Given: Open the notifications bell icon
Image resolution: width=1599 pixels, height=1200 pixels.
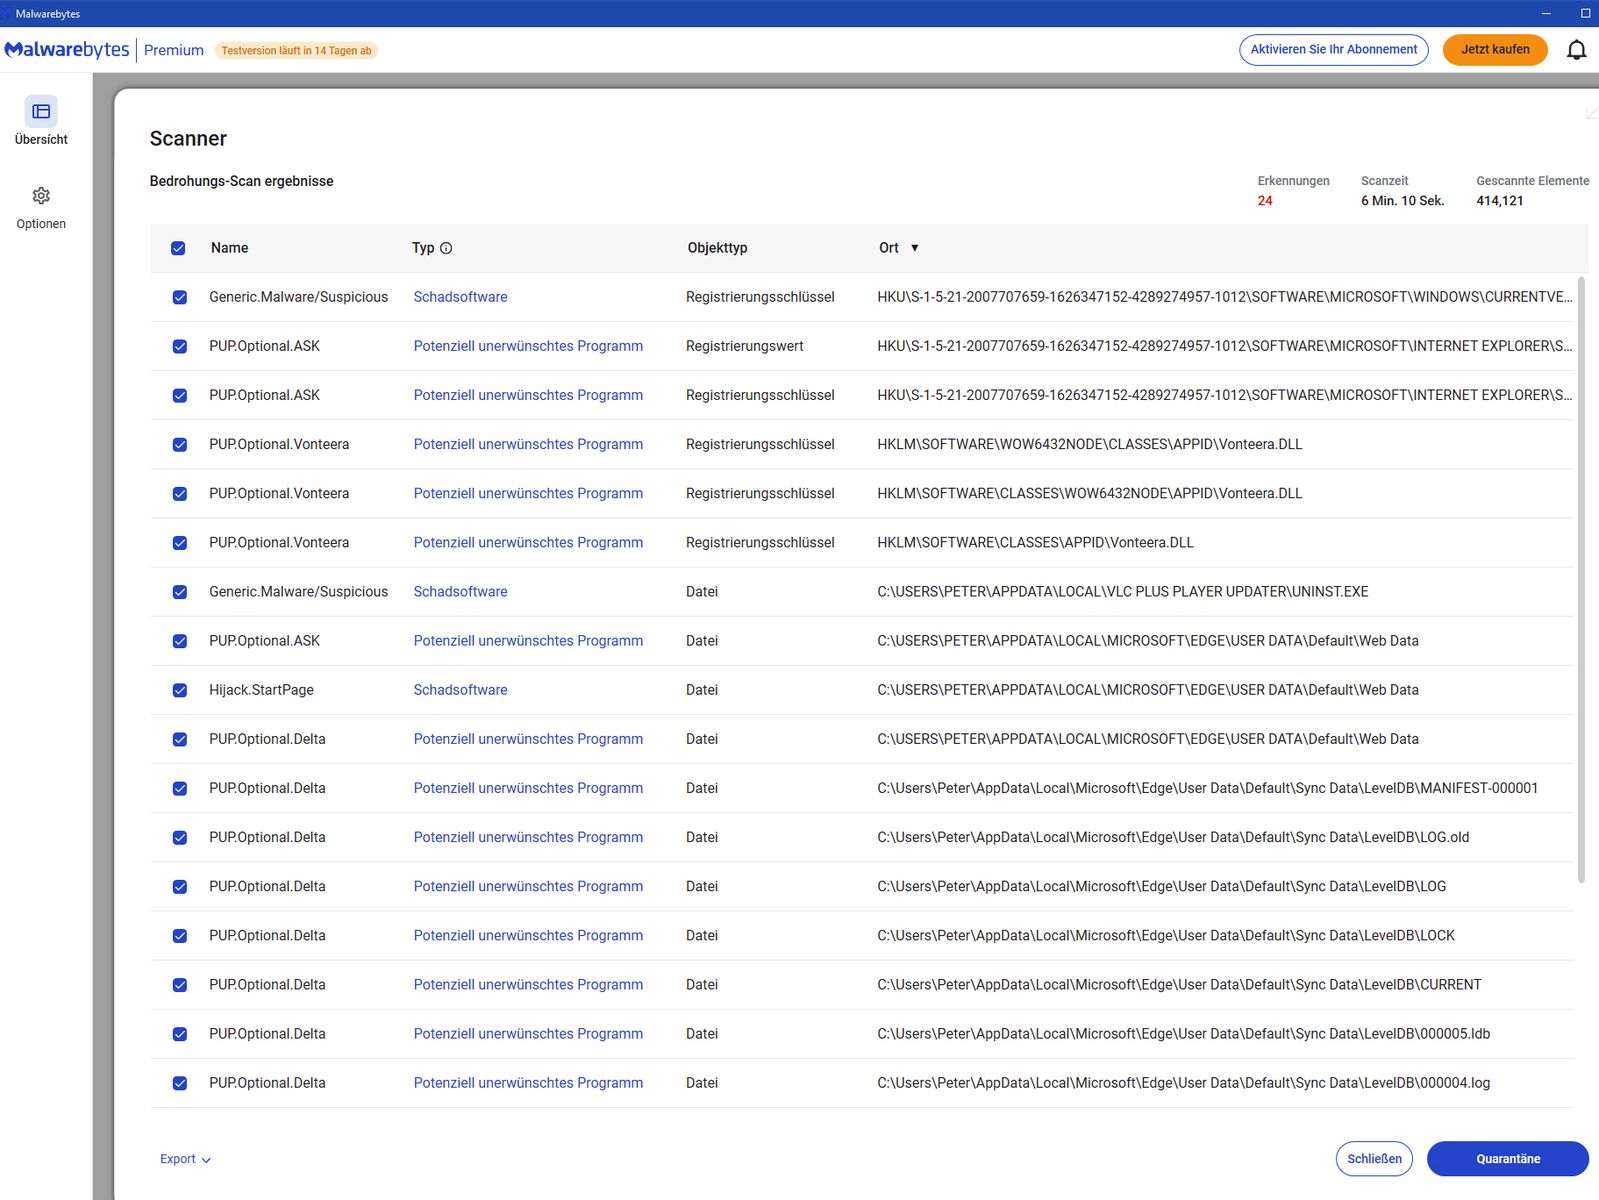Looking at the screenshot, I should point(1576,50).
